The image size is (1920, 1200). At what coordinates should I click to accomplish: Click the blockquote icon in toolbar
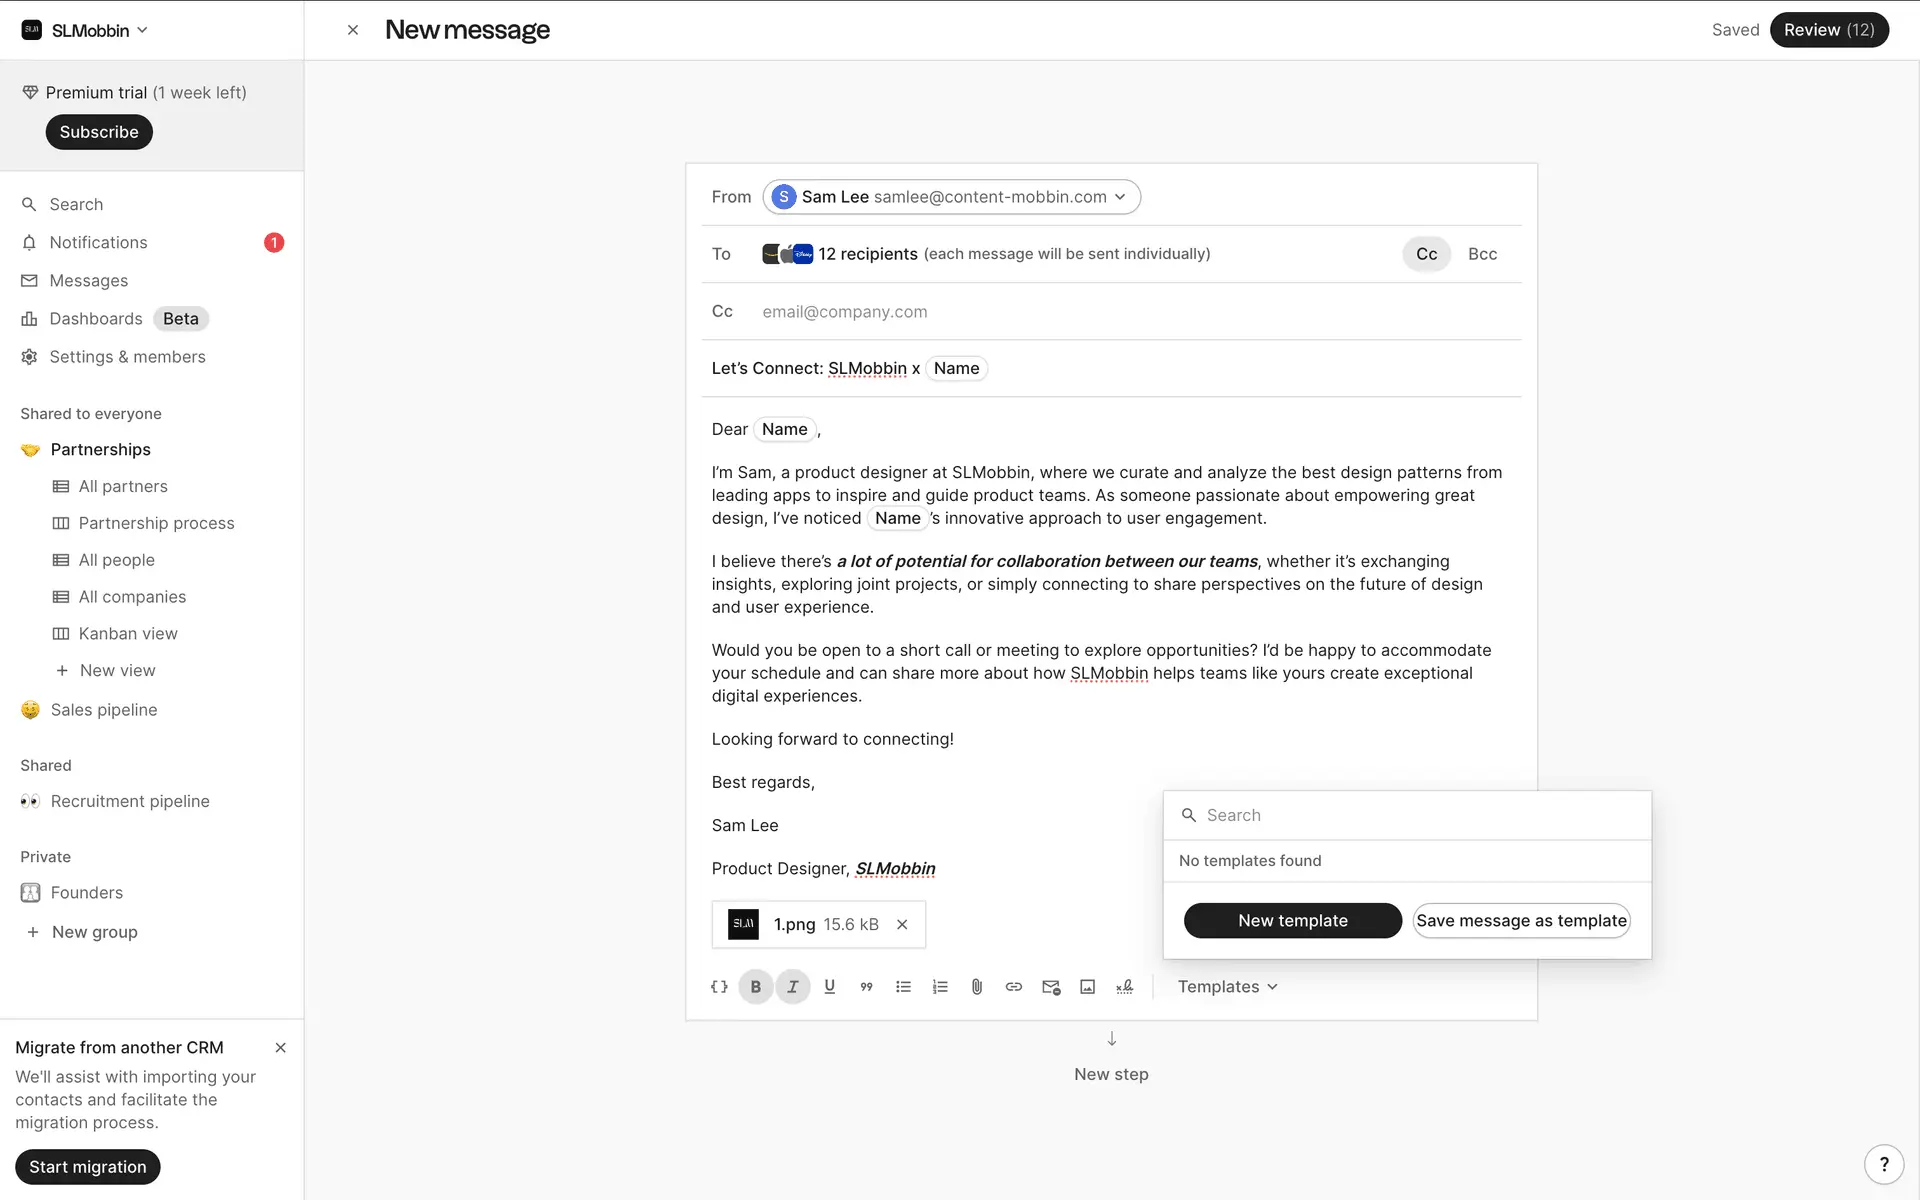(866, 986)
